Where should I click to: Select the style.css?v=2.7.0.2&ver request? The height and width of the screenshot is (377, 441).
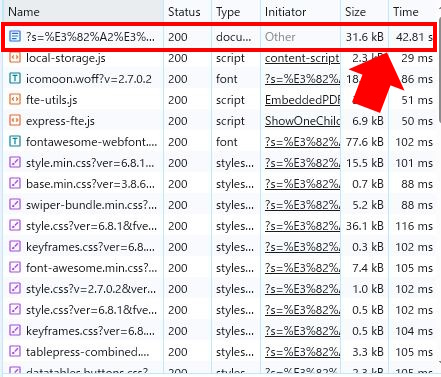[91, 289]
